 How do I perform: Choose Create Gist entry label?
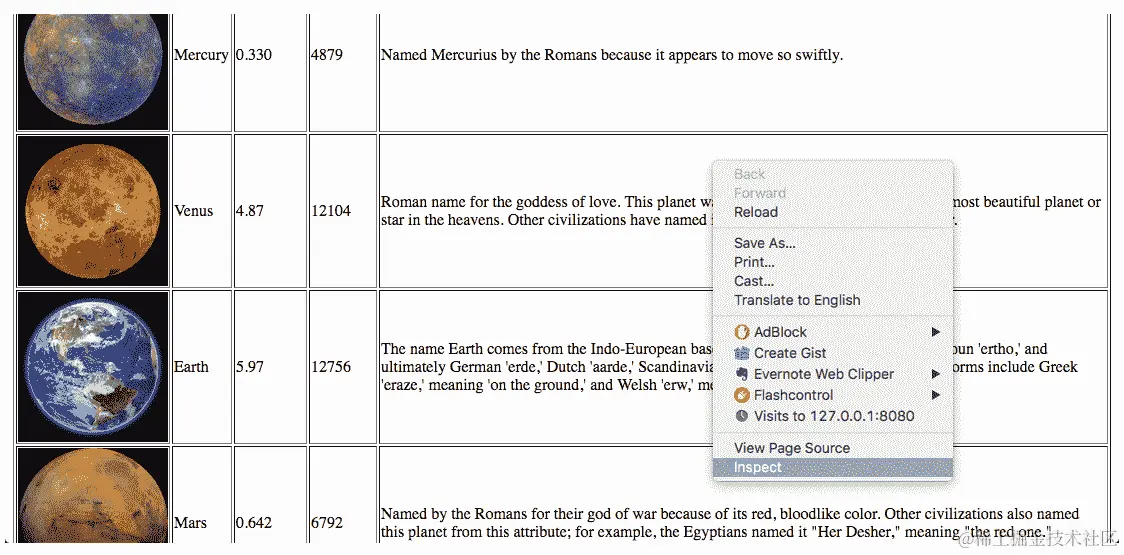(790, 353)
